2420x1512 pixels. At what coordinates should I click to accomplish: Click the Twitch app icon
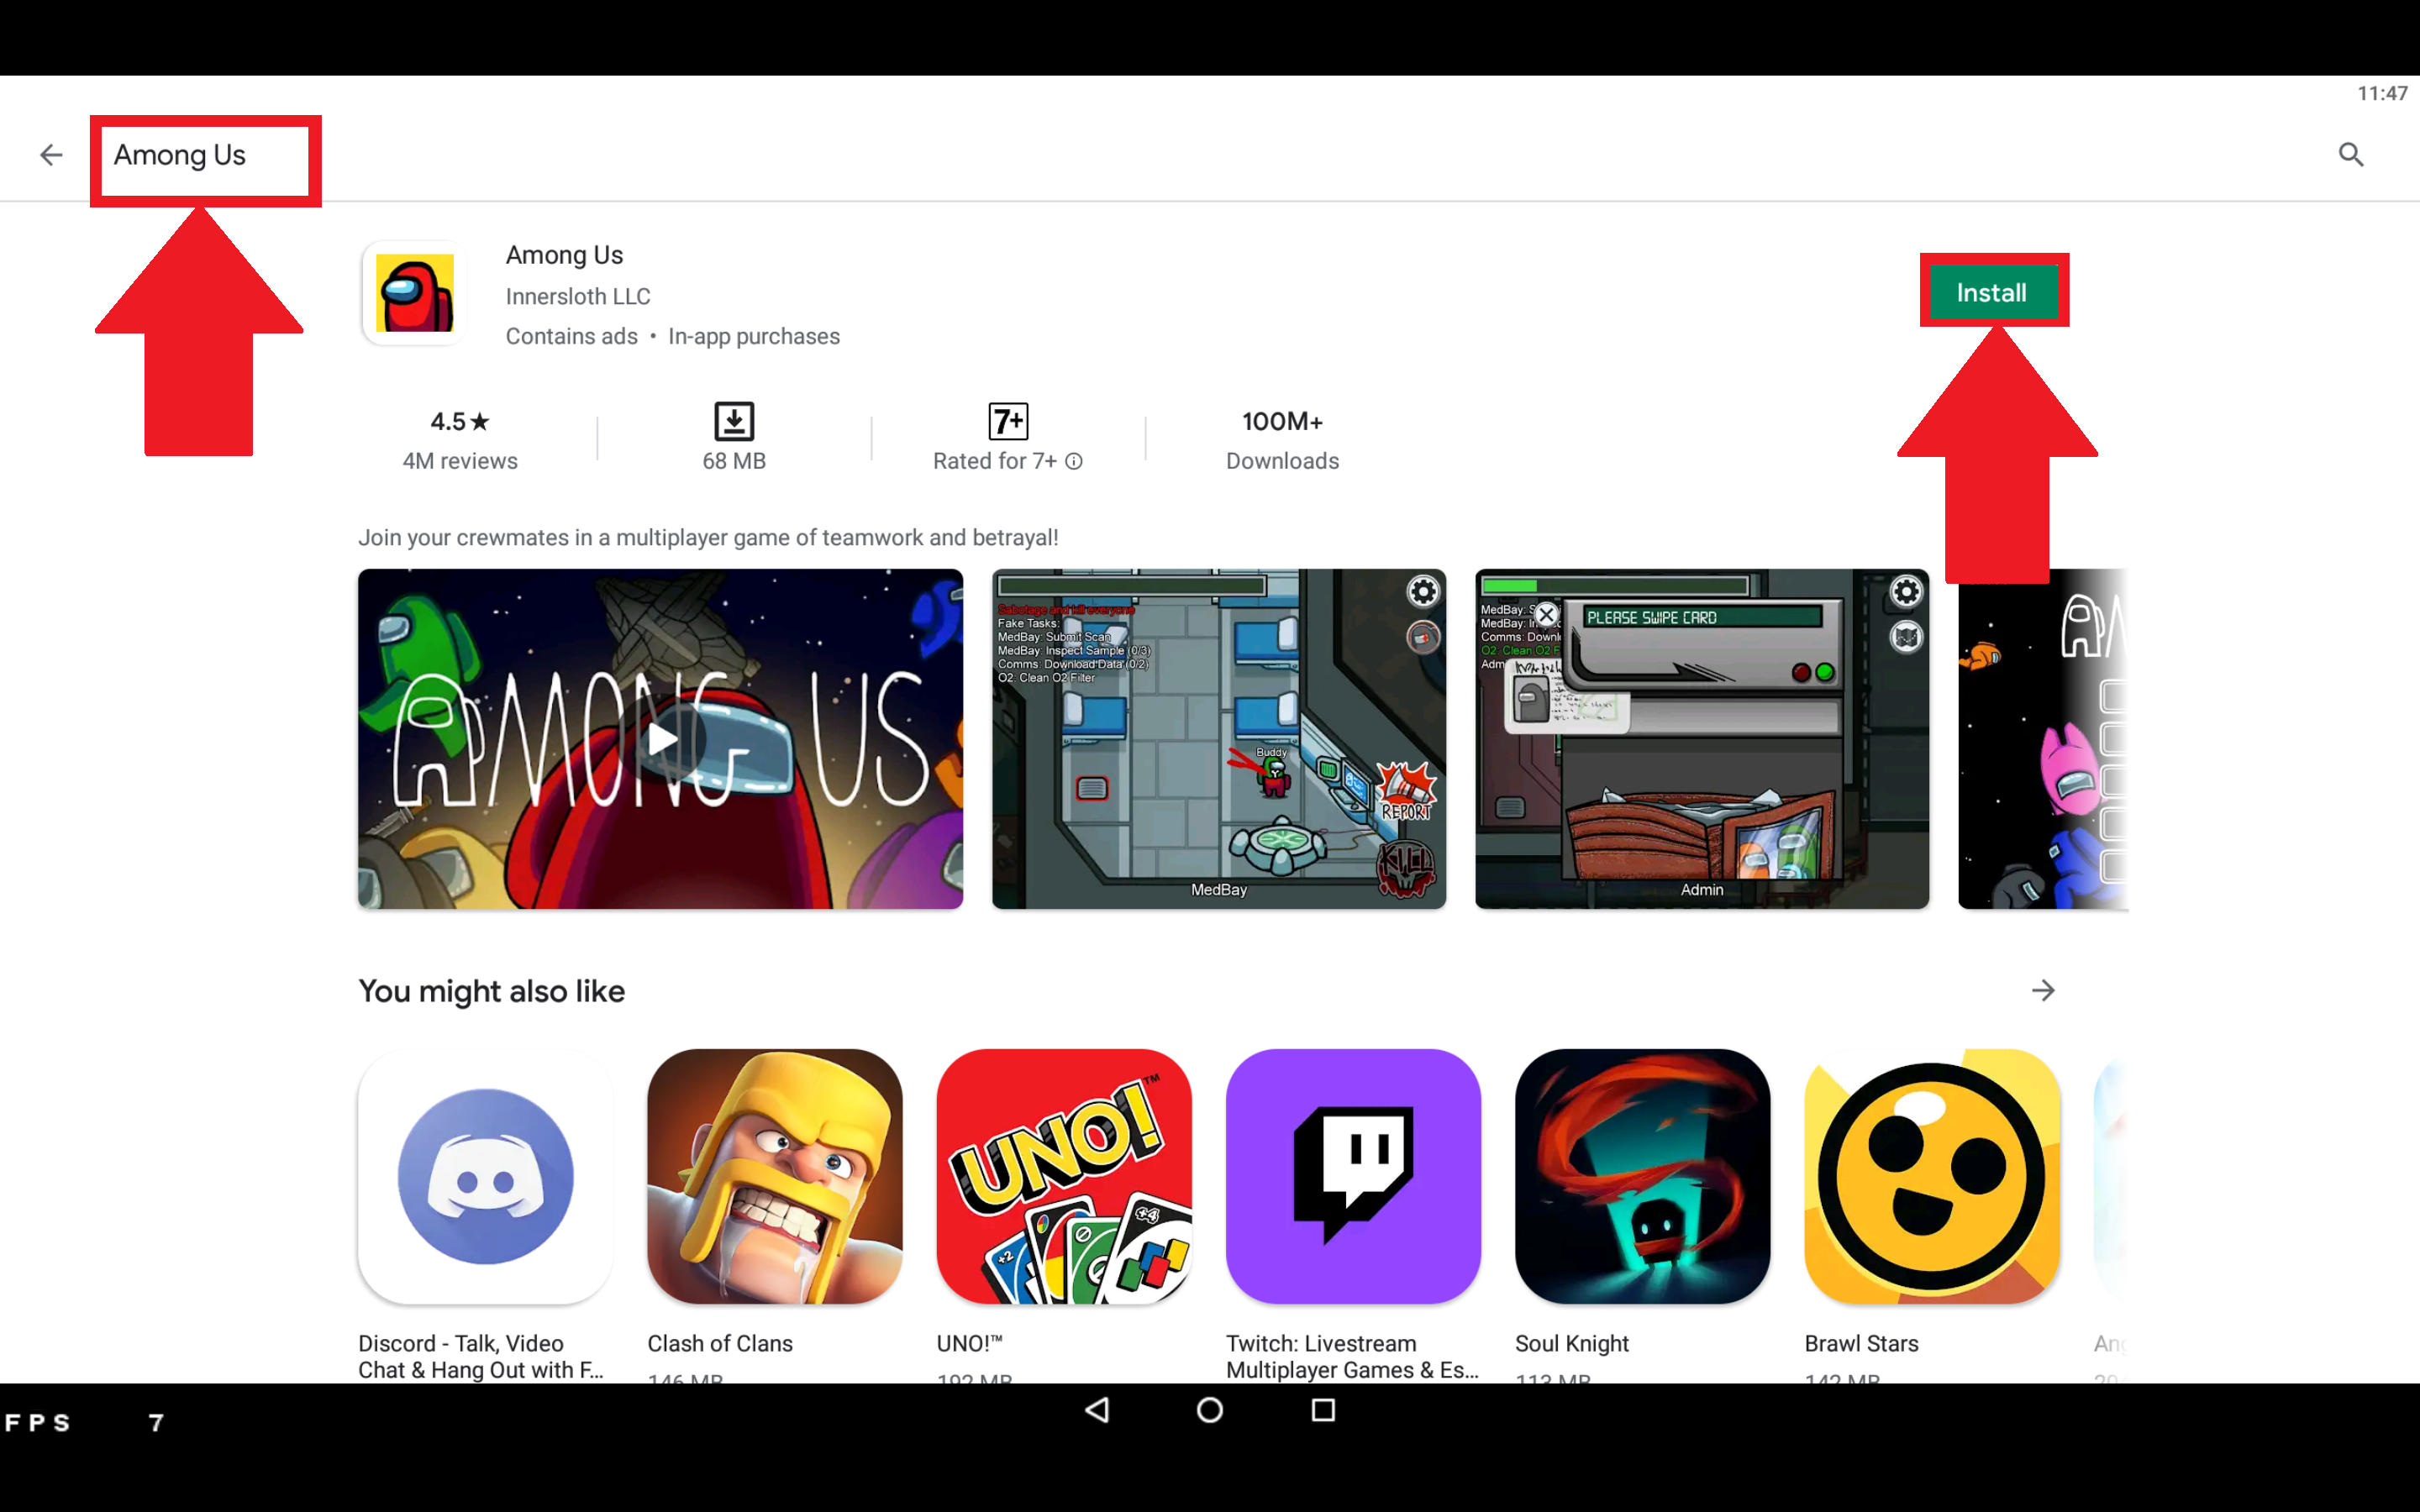1354,1178
